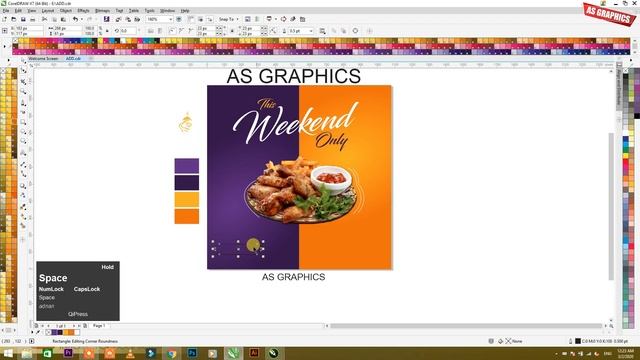This screenshot has height=360, width=640.
Task: Click the Wrap Text icon in property bar
Action: [x=322, y=31]
